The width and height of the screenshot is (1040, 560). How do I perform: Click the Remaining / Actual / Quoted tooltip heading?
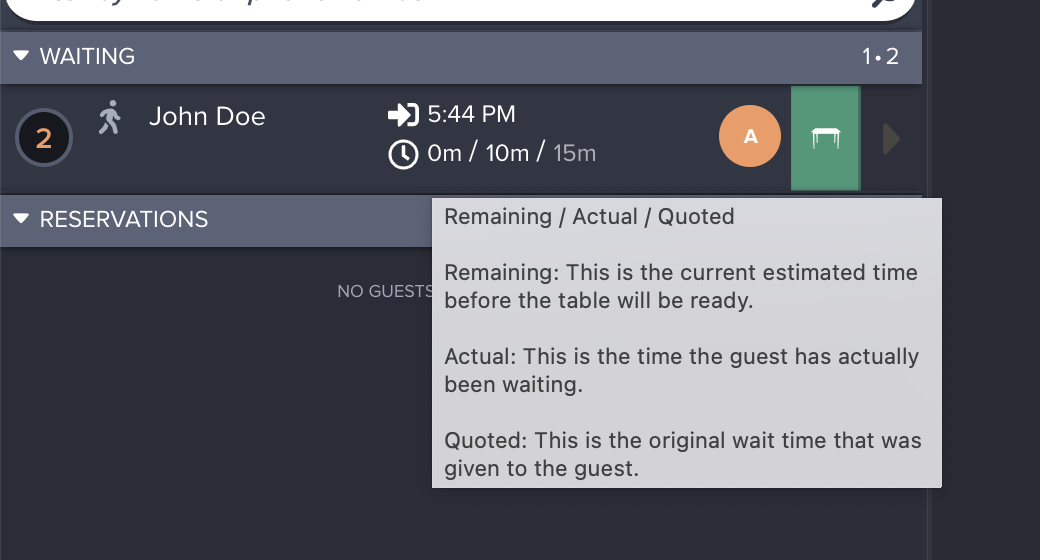pyautogui.click(x=589, y=217)
